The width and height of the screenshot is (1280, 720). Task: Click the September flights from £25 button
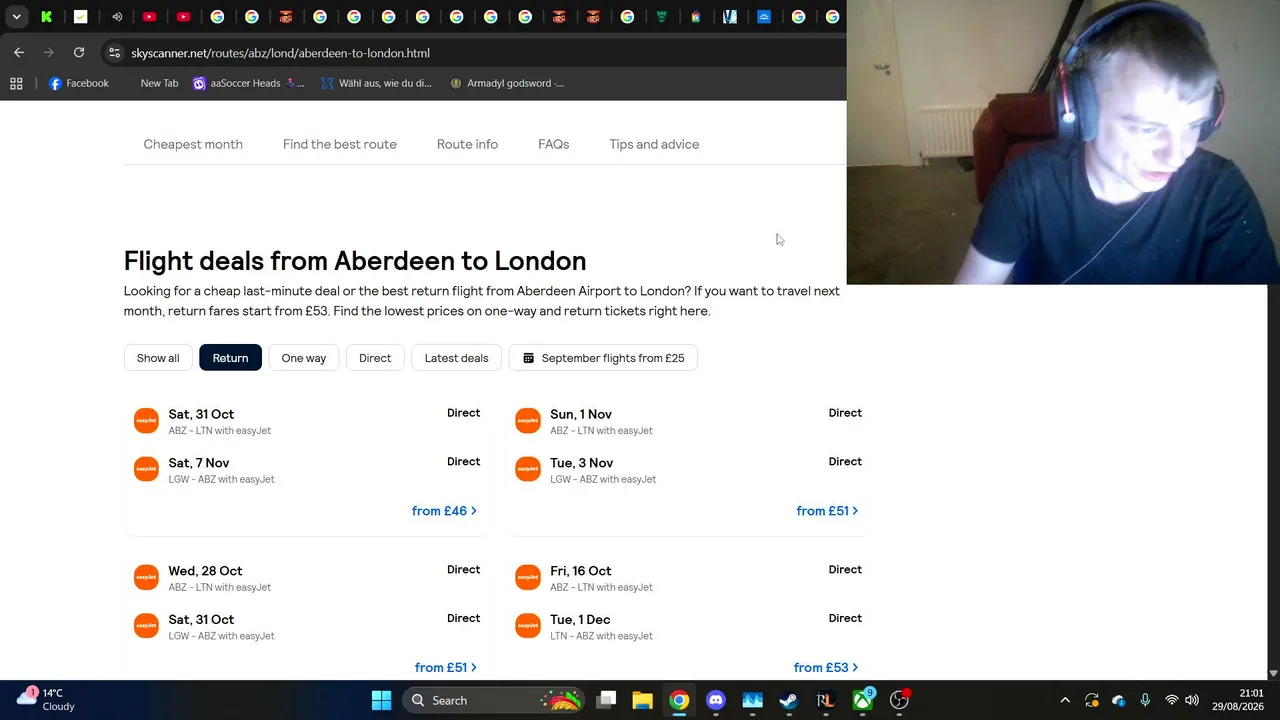[x=603, y=358]
